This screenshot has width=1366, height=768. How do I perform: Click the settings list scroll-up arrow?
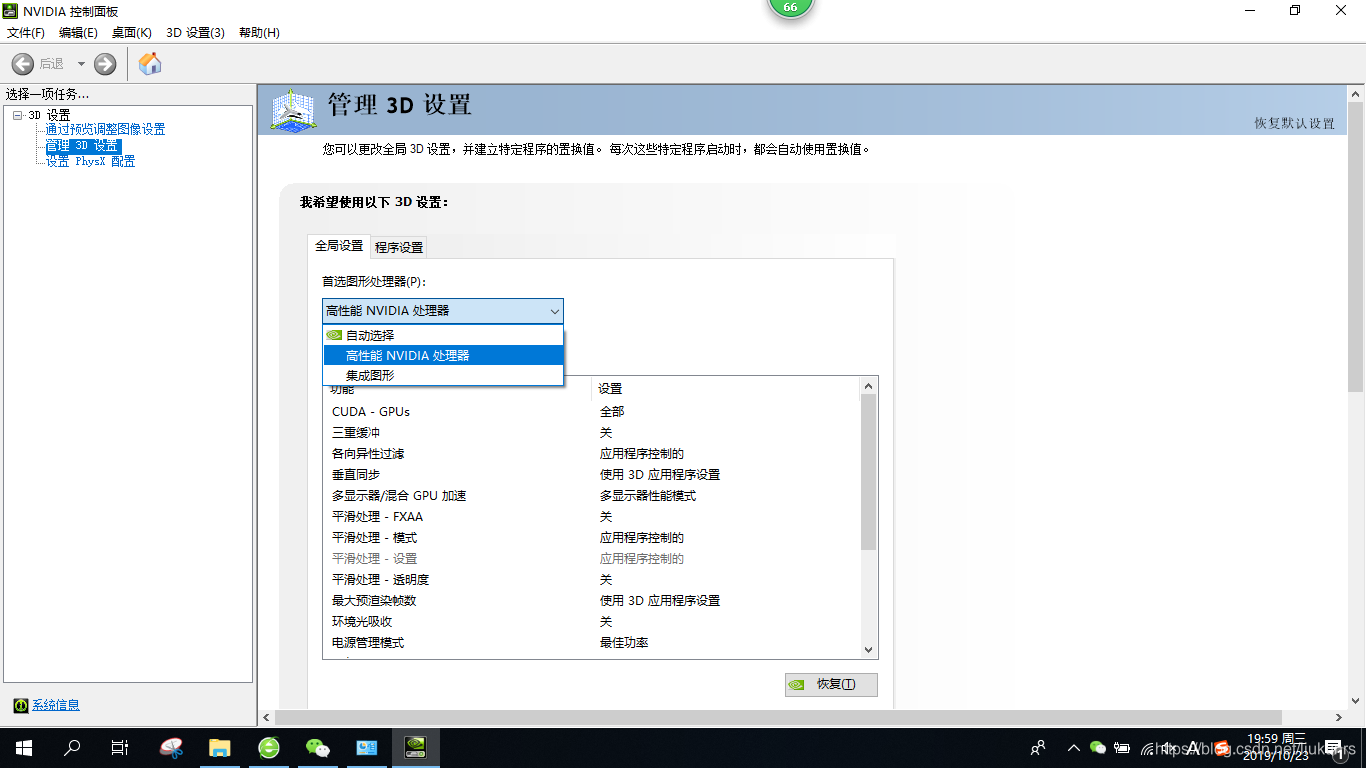[868, 386]
